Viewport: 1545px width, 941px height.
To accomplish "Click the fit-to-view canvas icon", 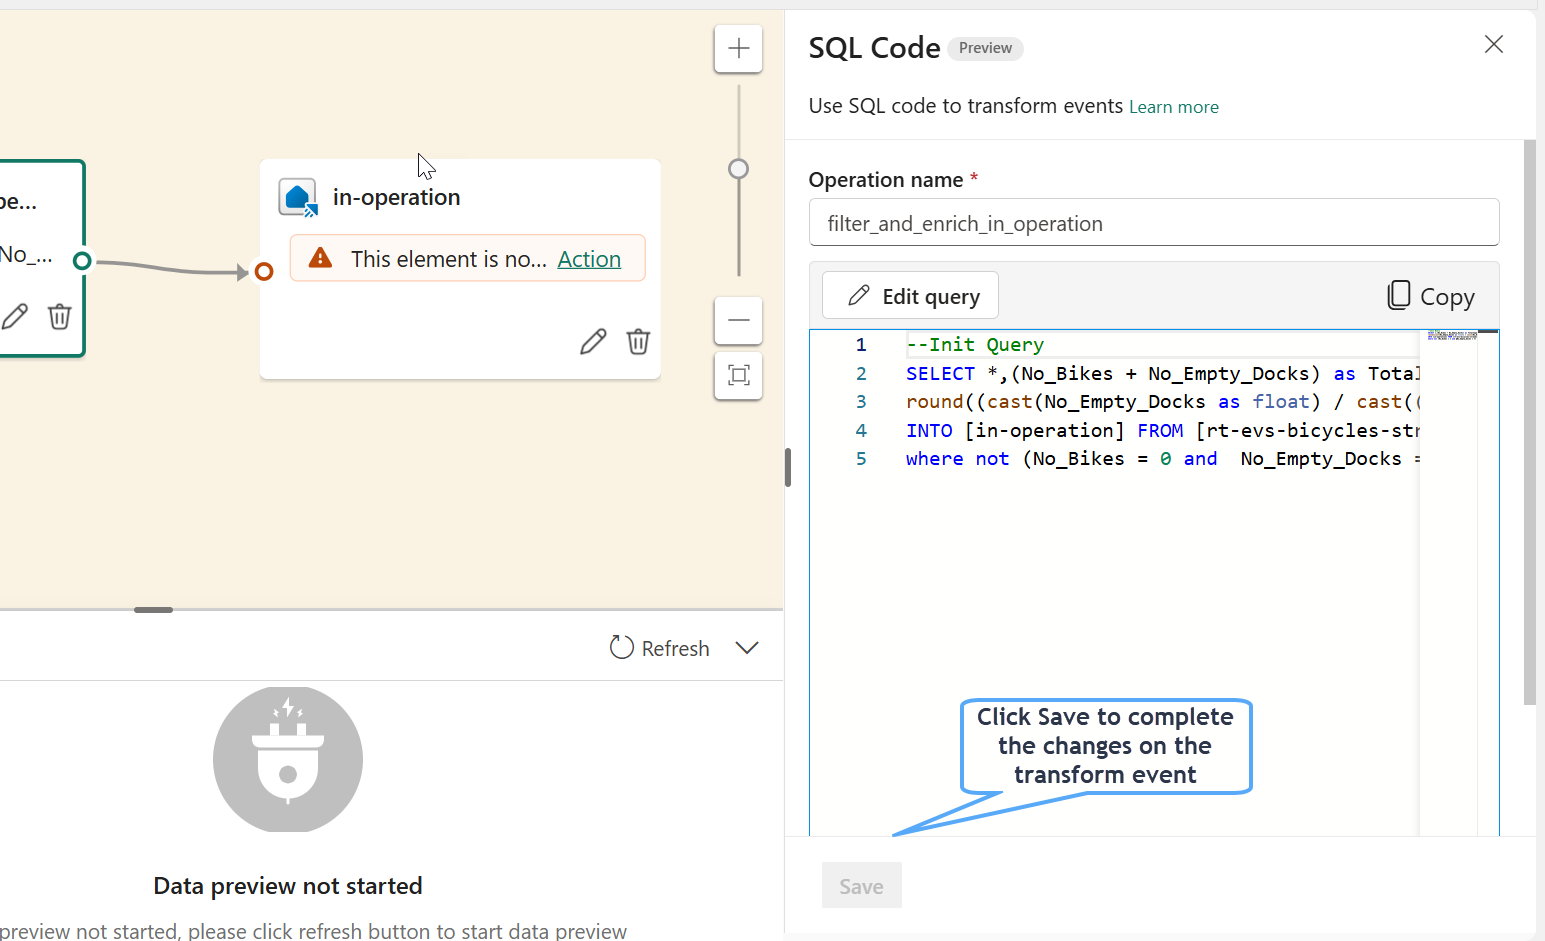I will point(738,375).
